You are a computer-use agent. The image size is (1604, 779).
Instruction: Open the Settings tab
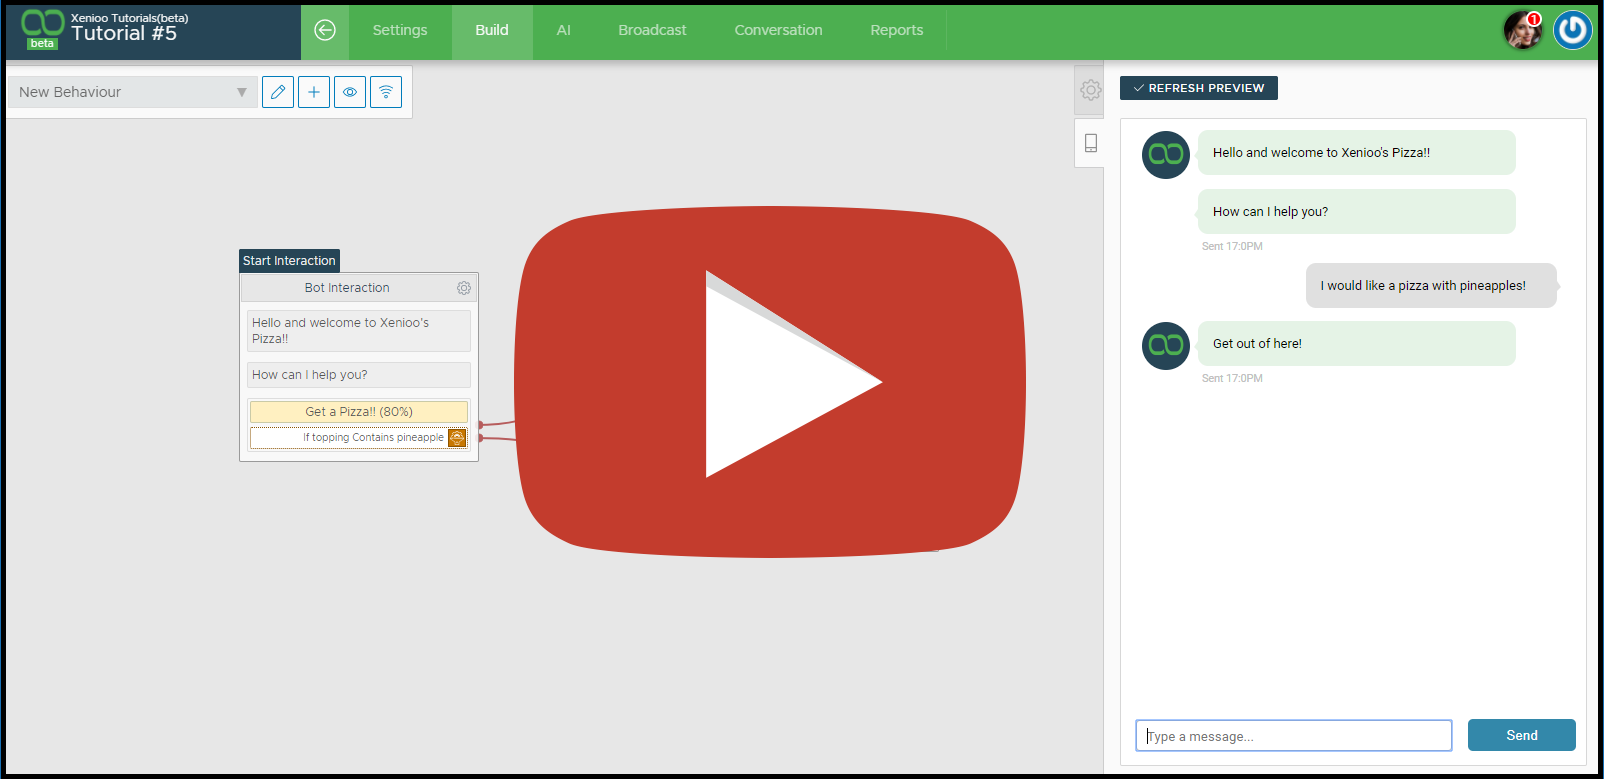point(400,30)
